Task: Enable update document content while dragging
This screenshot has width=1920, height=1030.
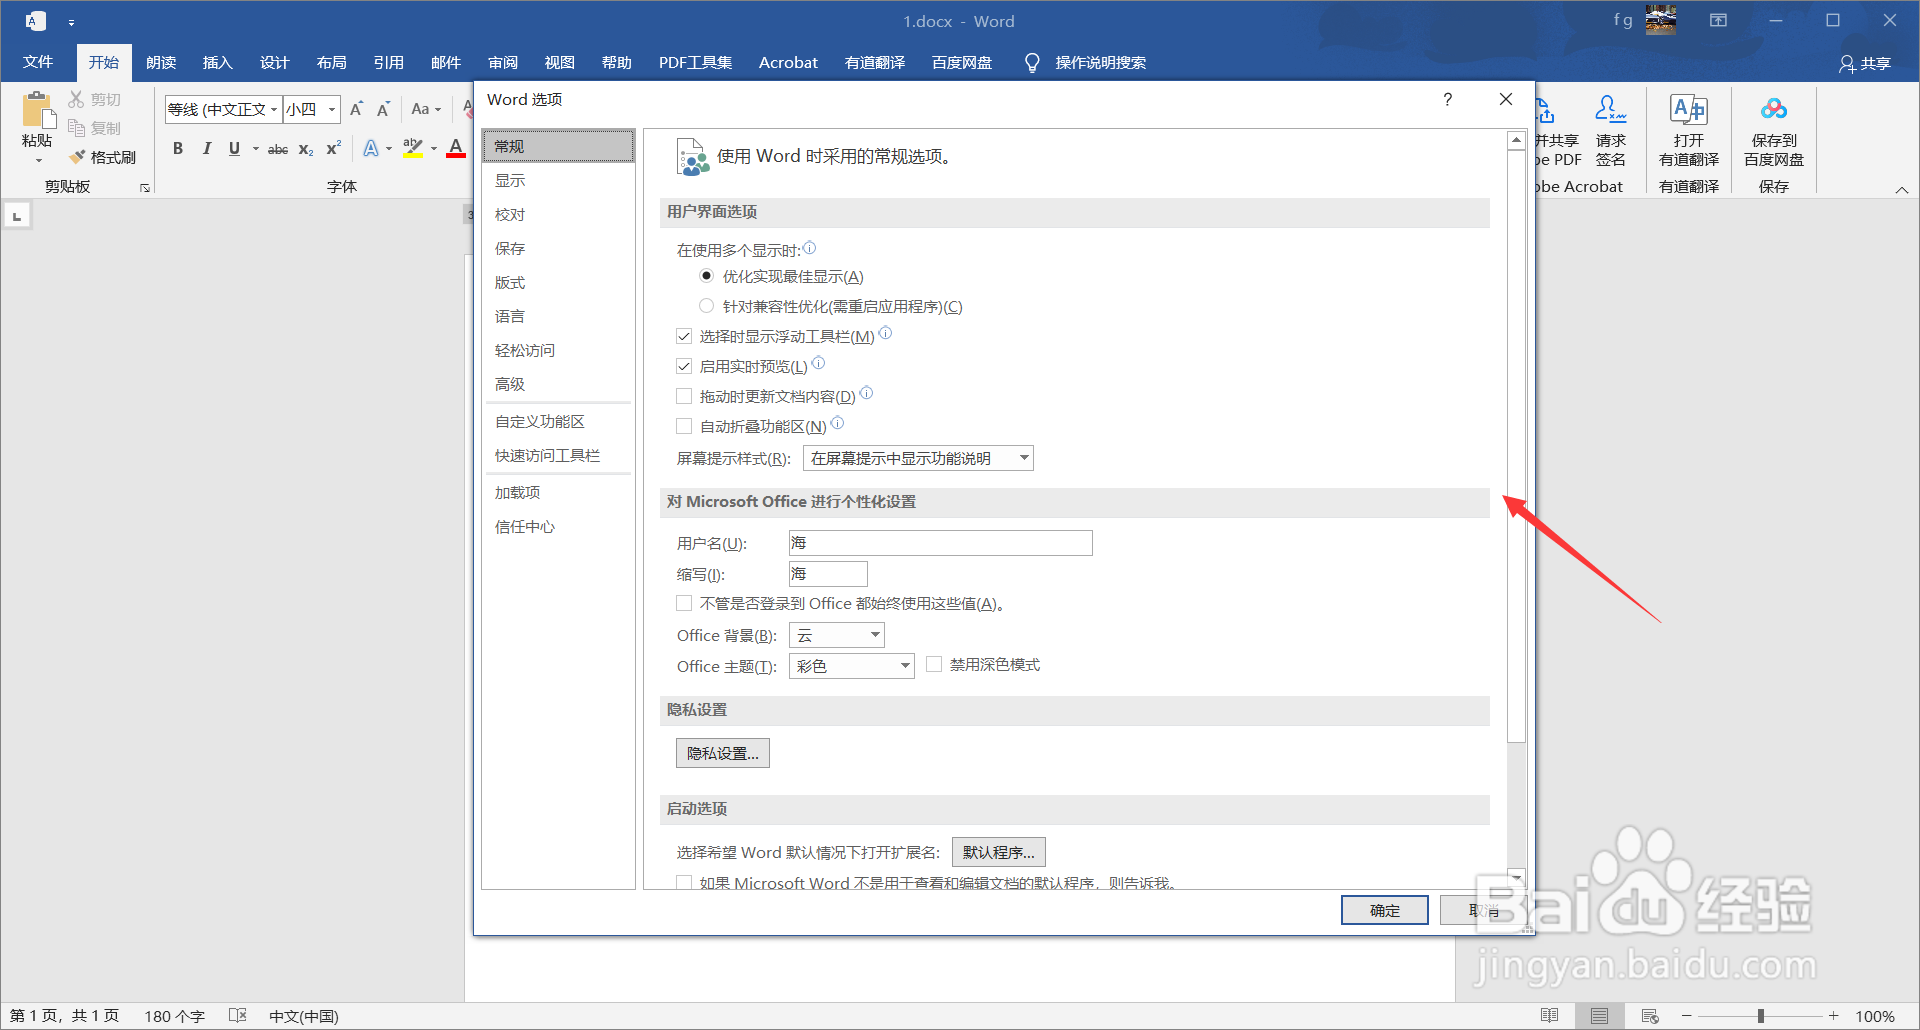Action: [684, 396]
